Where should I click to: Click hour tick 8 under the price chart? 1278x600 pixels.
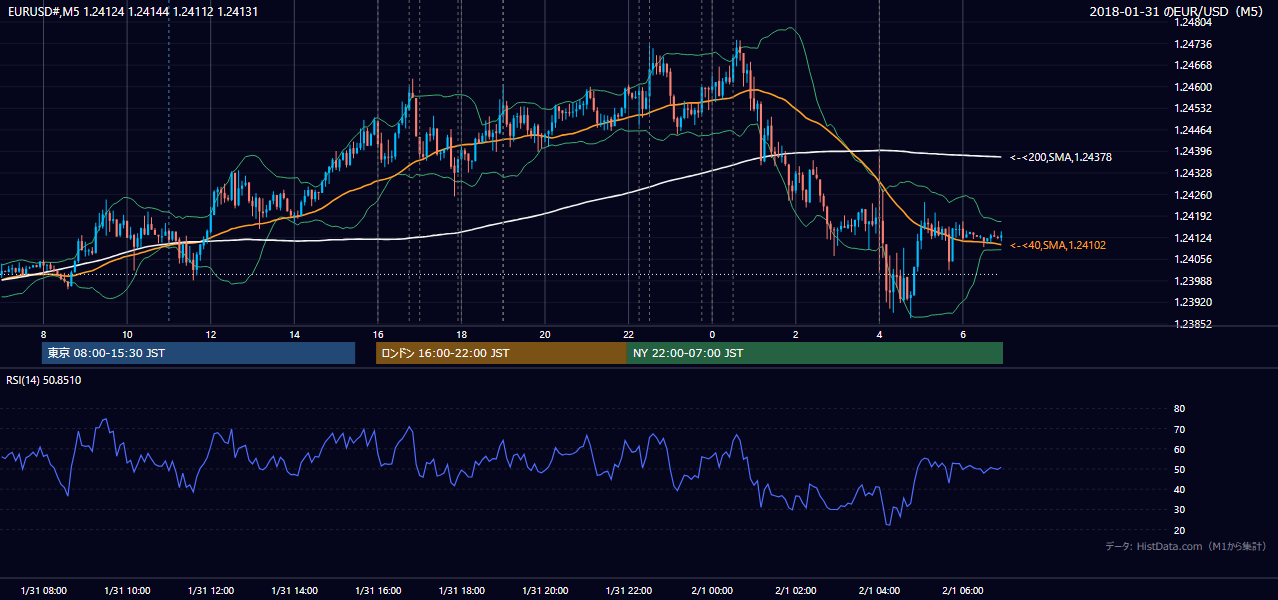pos(43,334)
